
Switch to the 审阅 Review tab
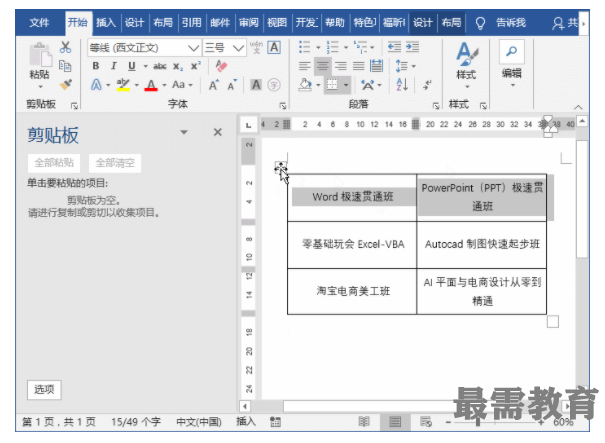248,23
